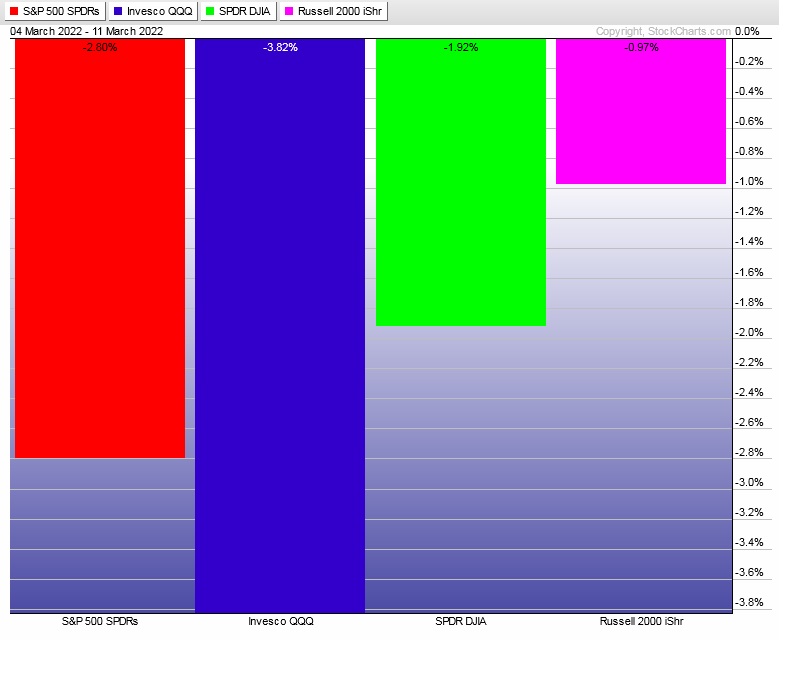Image resolution: width=794 pixels, height=674 pixels.
Task: Click the Russell 2000 iShr legend button
Action: pos(334,11)
